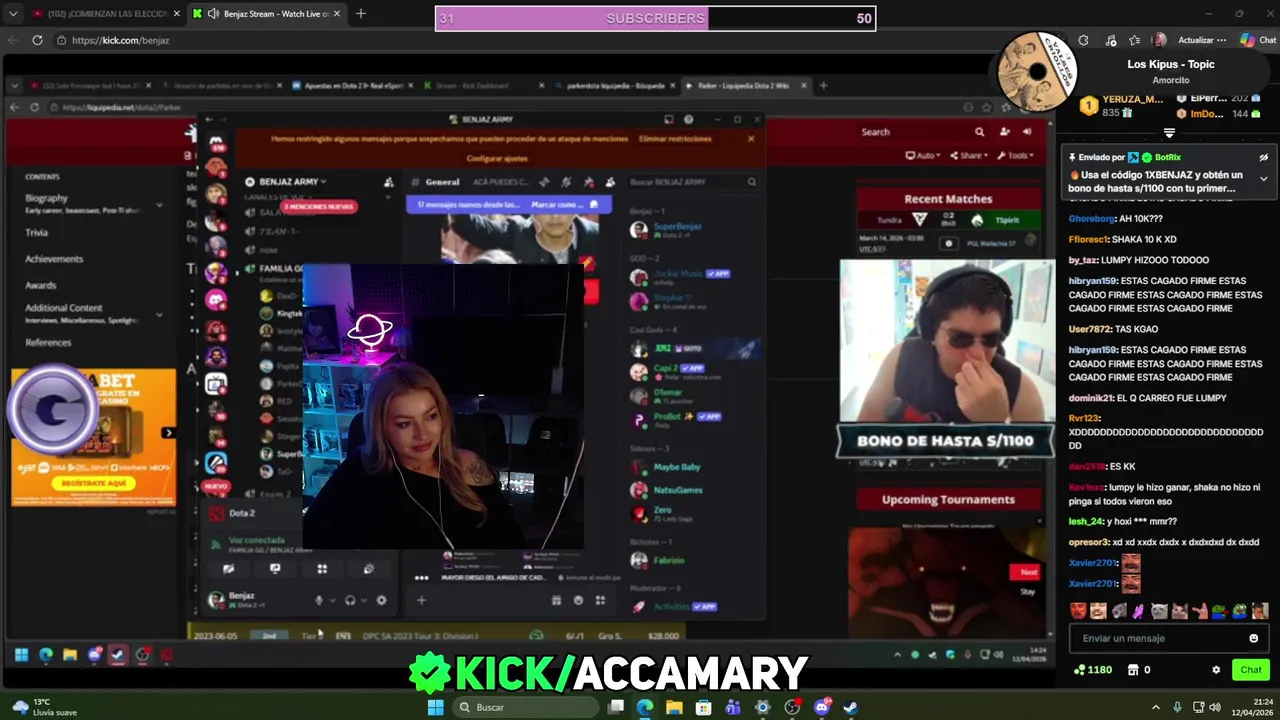Open the emoji picker in chat input
This screenshot has width=1280, height=720.
click(x=1253, y=638)
